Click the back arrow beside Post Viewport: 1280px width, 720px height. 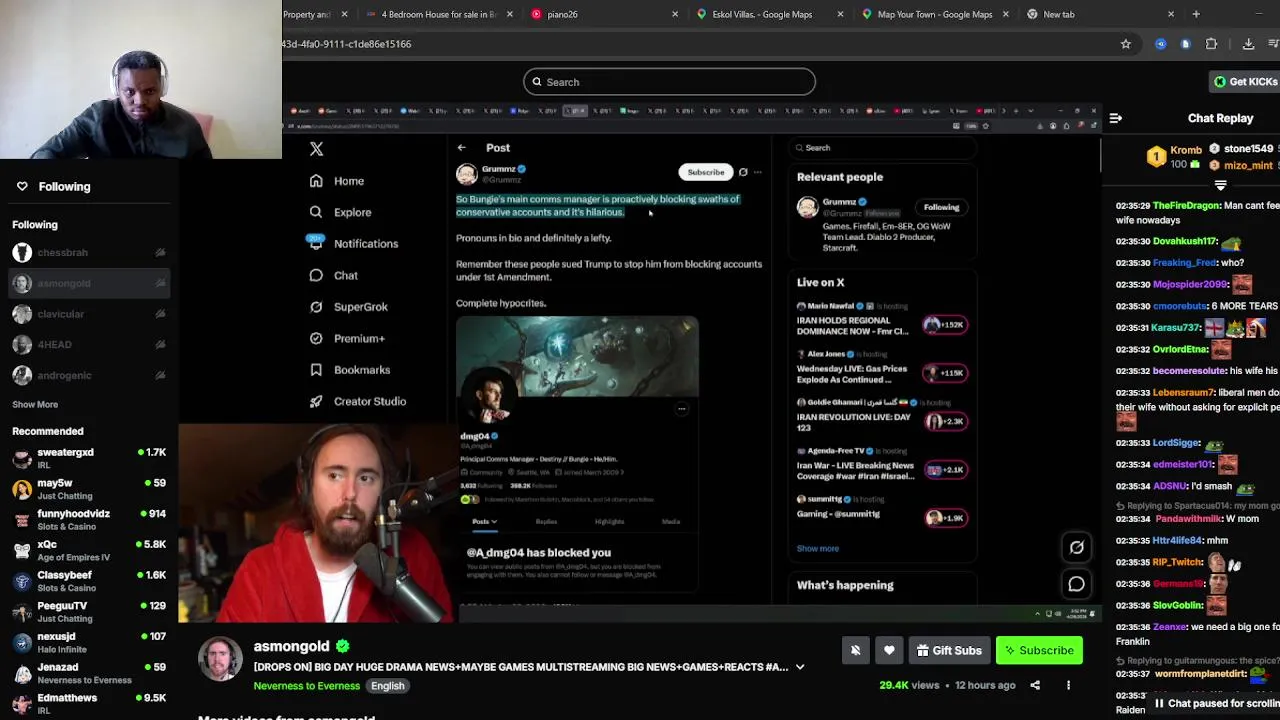tap(462, 148)
